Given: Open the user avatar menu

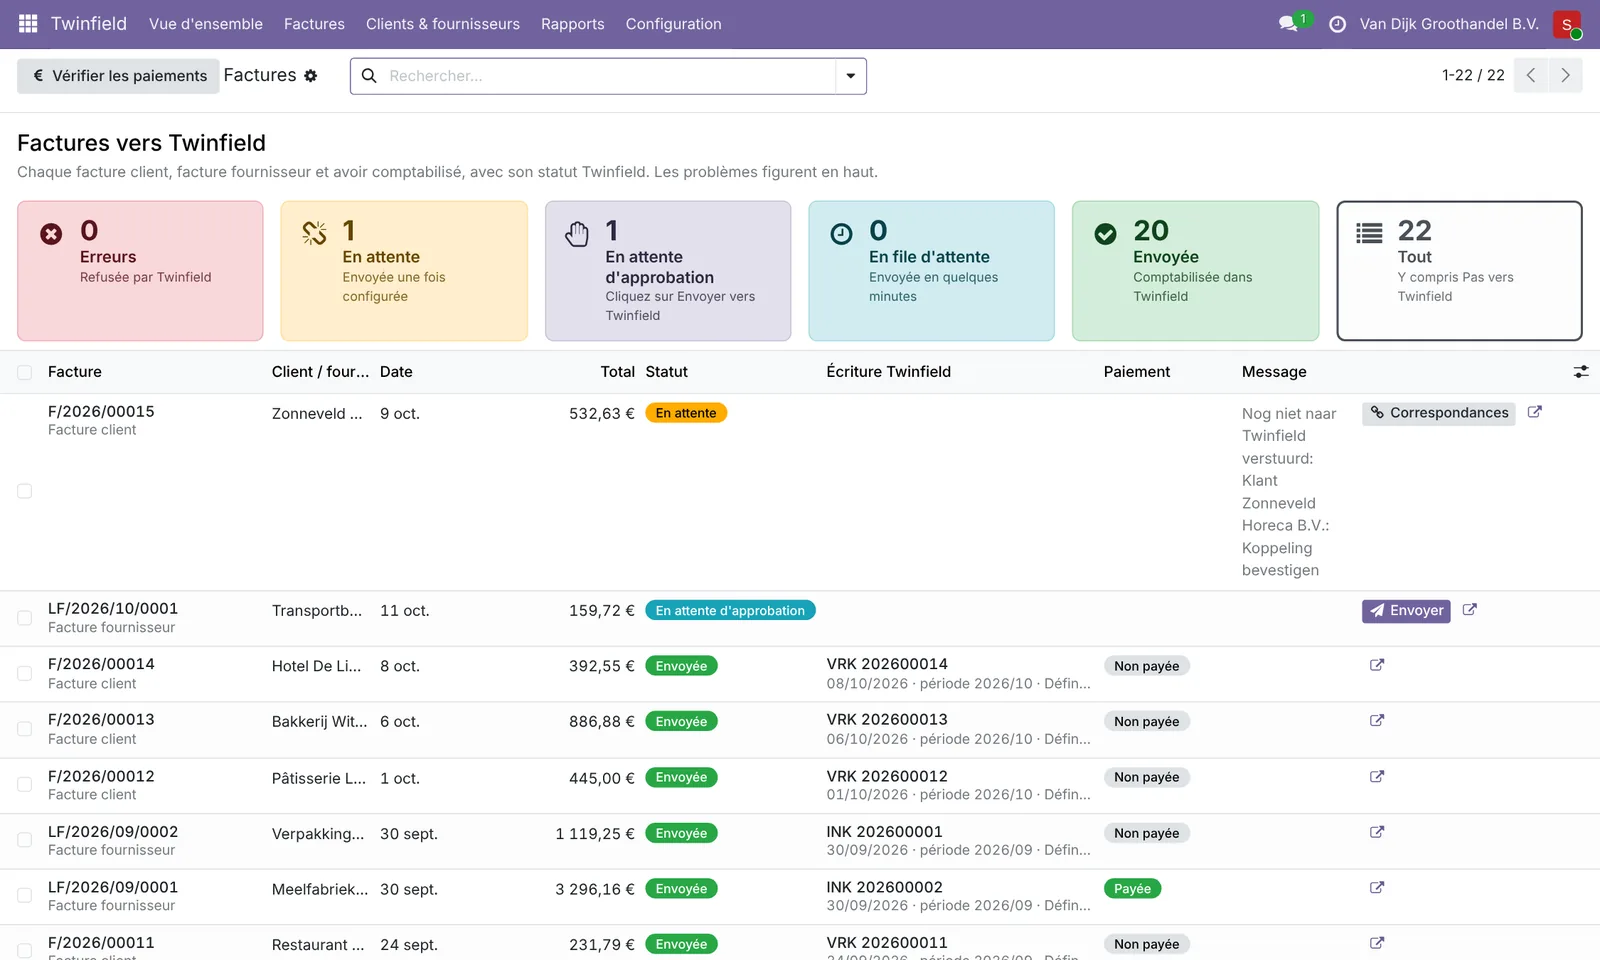Looking at the screenshot, I should (1567, 24).
